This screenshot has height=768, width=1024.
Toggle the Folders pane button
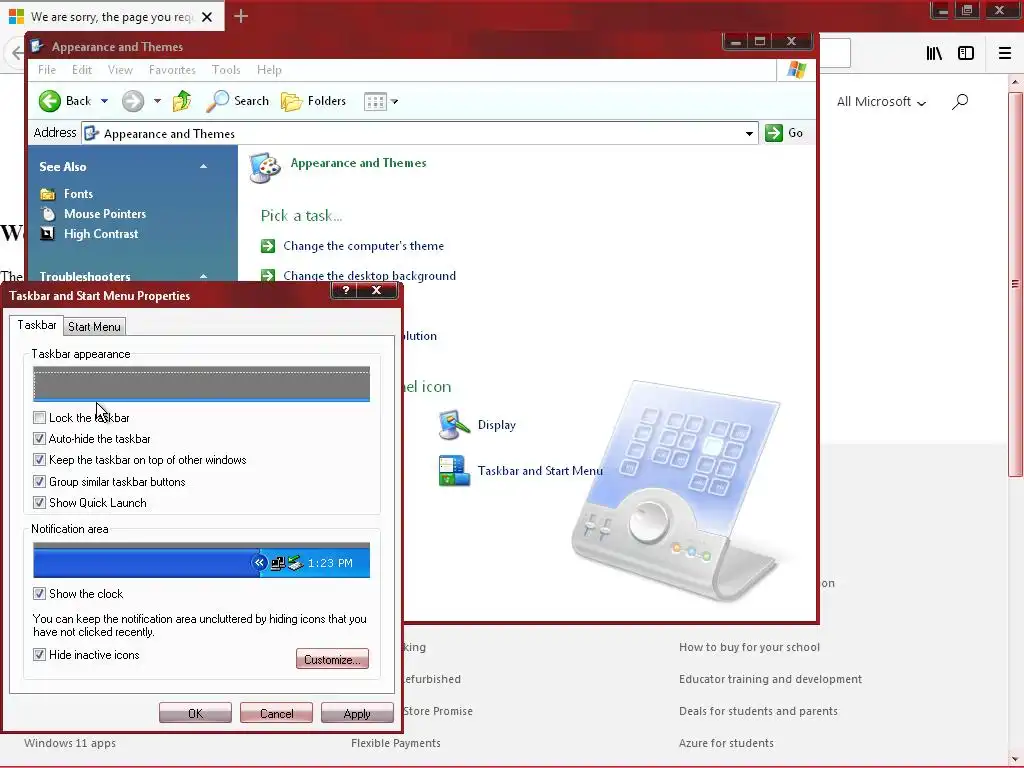click(x=313, y=101)
